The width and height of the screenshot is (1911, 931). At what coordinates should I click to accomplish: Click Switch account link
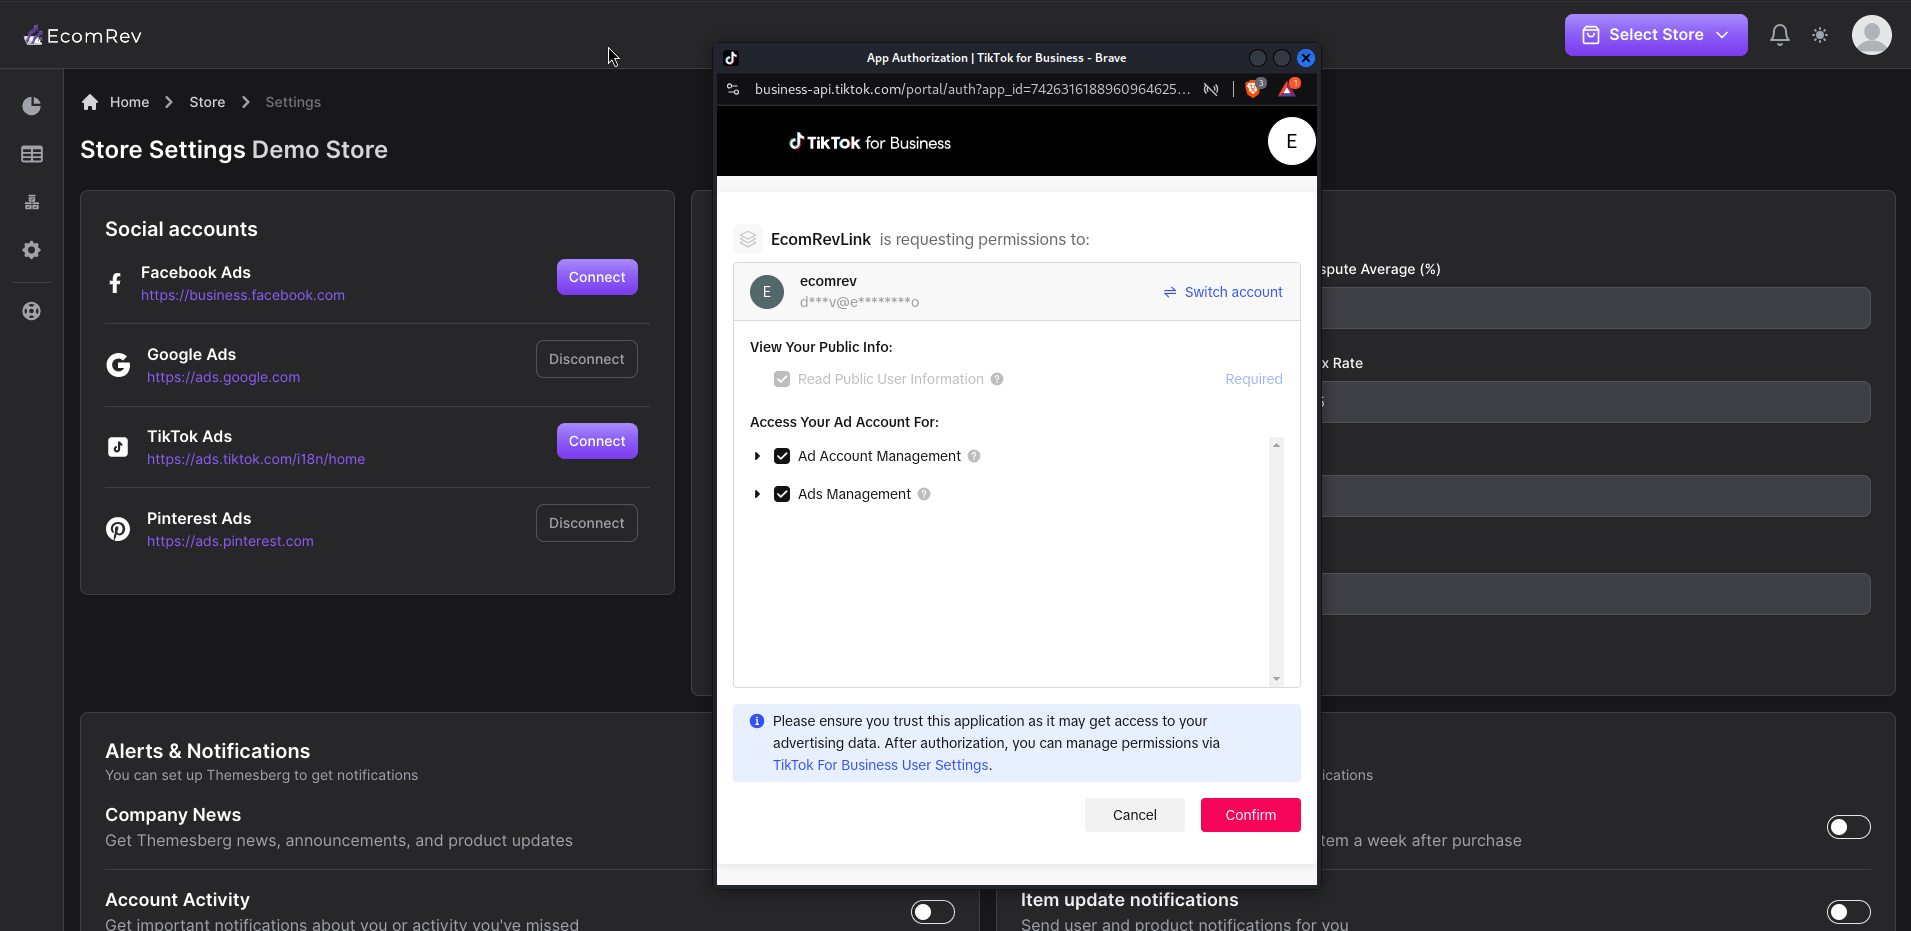(x=1223, y=292)
